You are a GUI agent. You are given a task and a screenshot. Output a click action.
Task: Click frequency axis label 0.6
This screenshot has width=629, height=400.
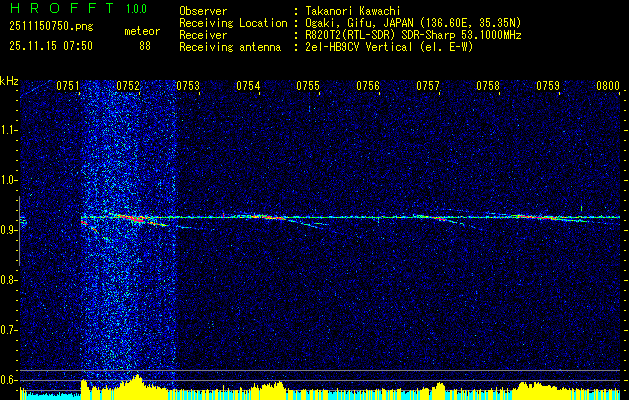coord(9,380)
